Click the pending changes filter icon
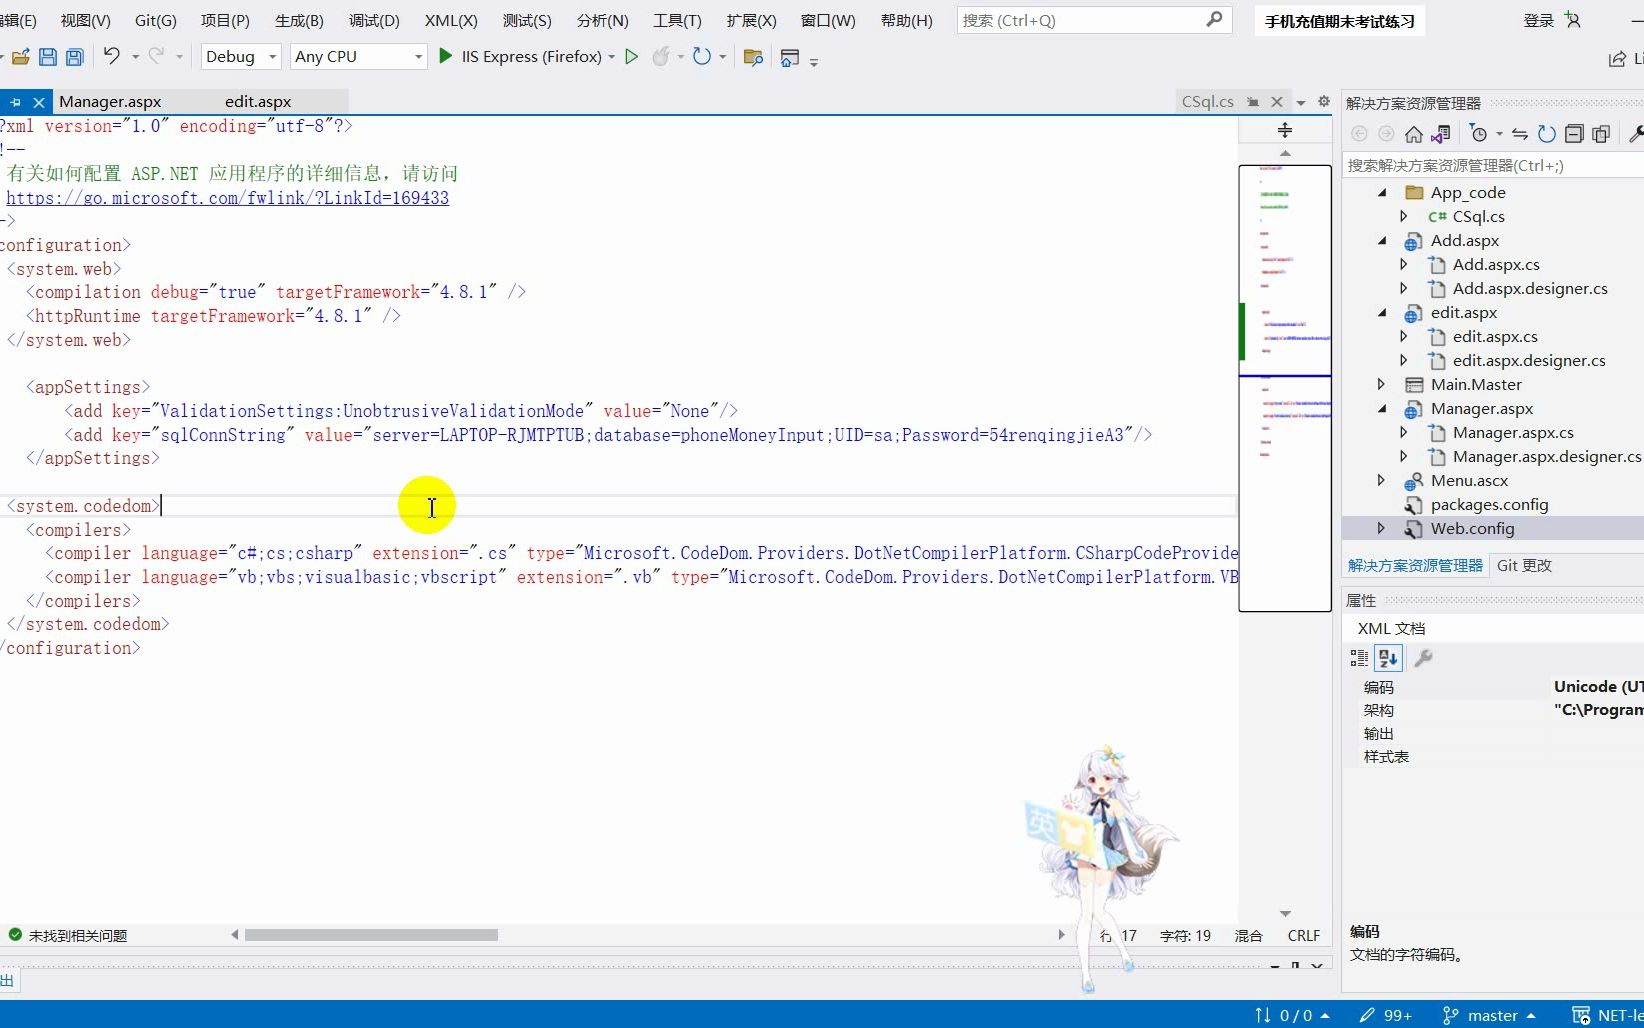 click(1479, 134)
